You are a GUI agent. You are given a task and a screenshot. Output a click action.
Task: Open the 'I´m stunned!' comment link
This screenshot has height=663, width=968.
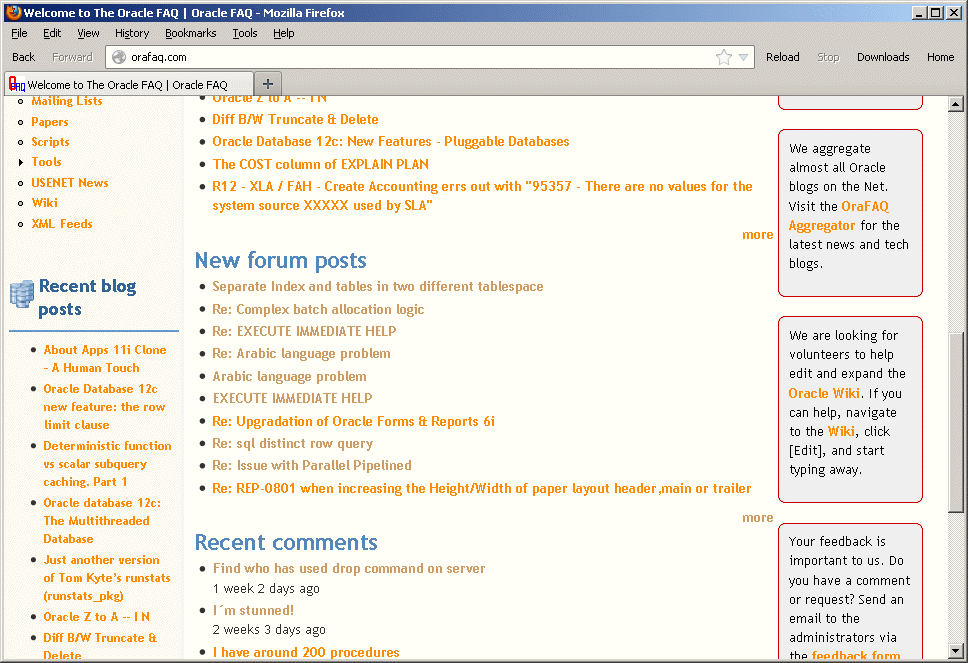[253, 611]
